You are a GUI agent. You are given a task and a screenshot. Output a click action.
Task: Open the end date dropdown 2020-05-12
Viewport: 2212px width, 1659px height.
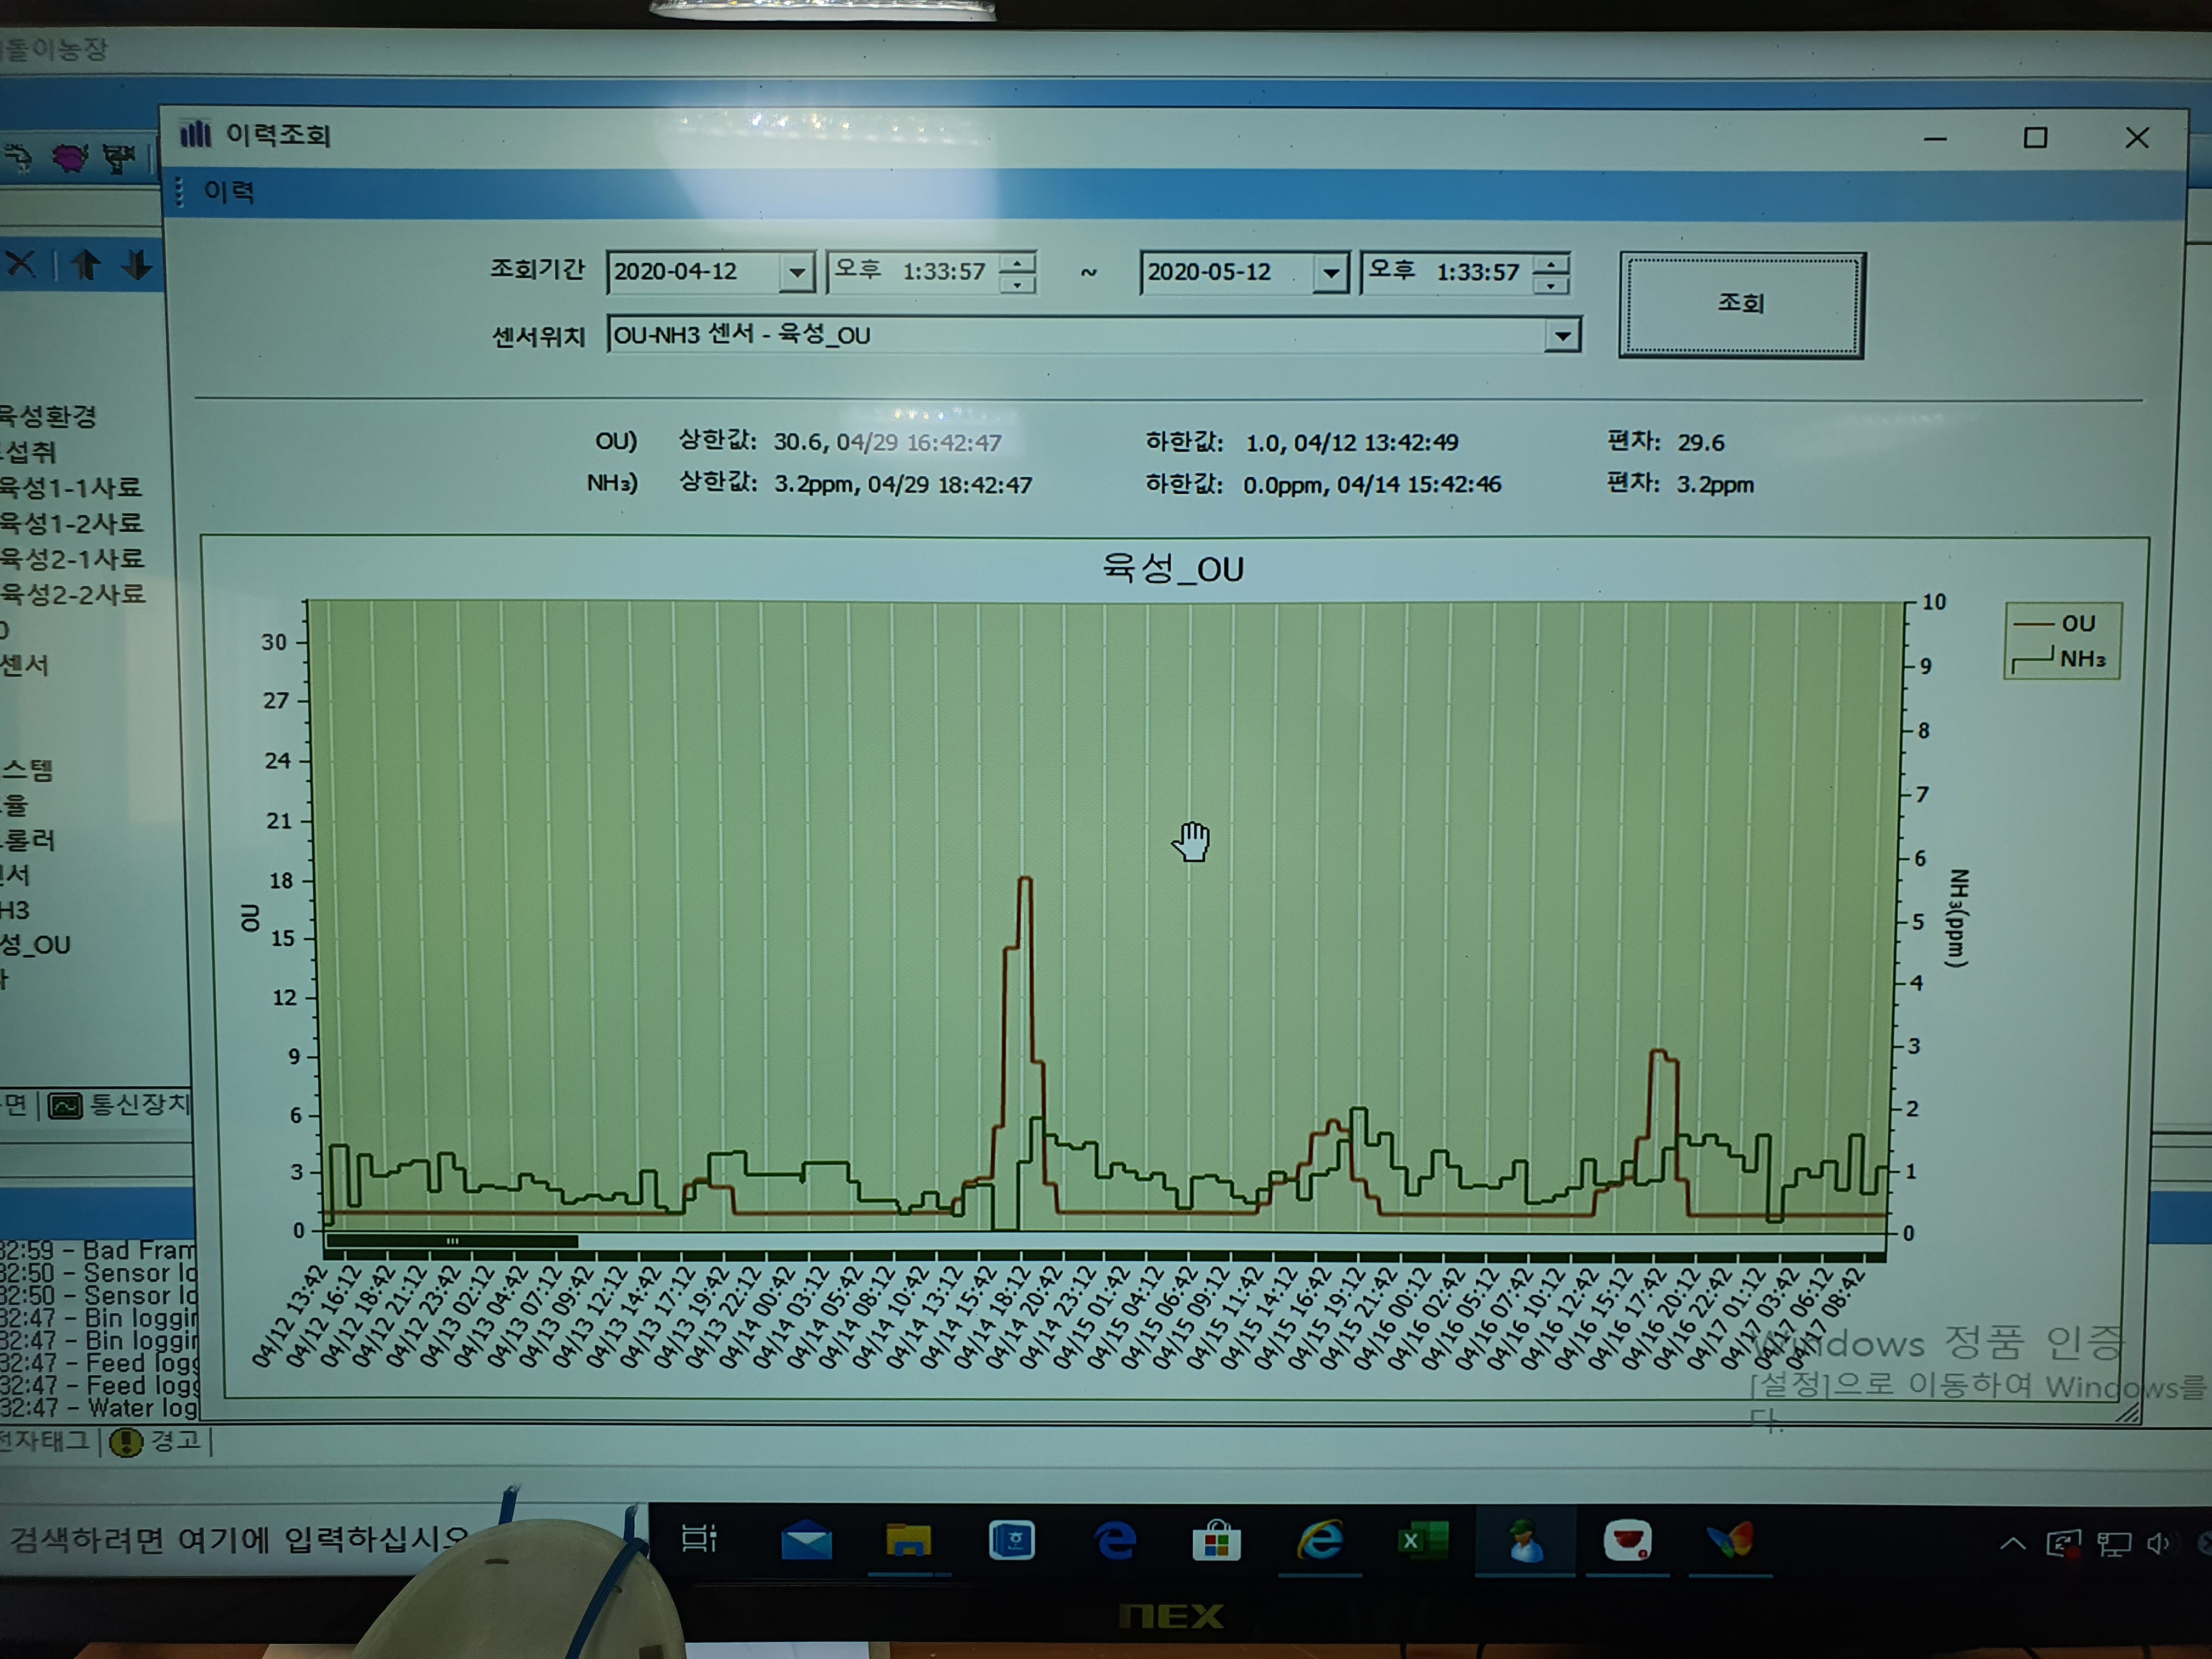[x=1330, y=272]
